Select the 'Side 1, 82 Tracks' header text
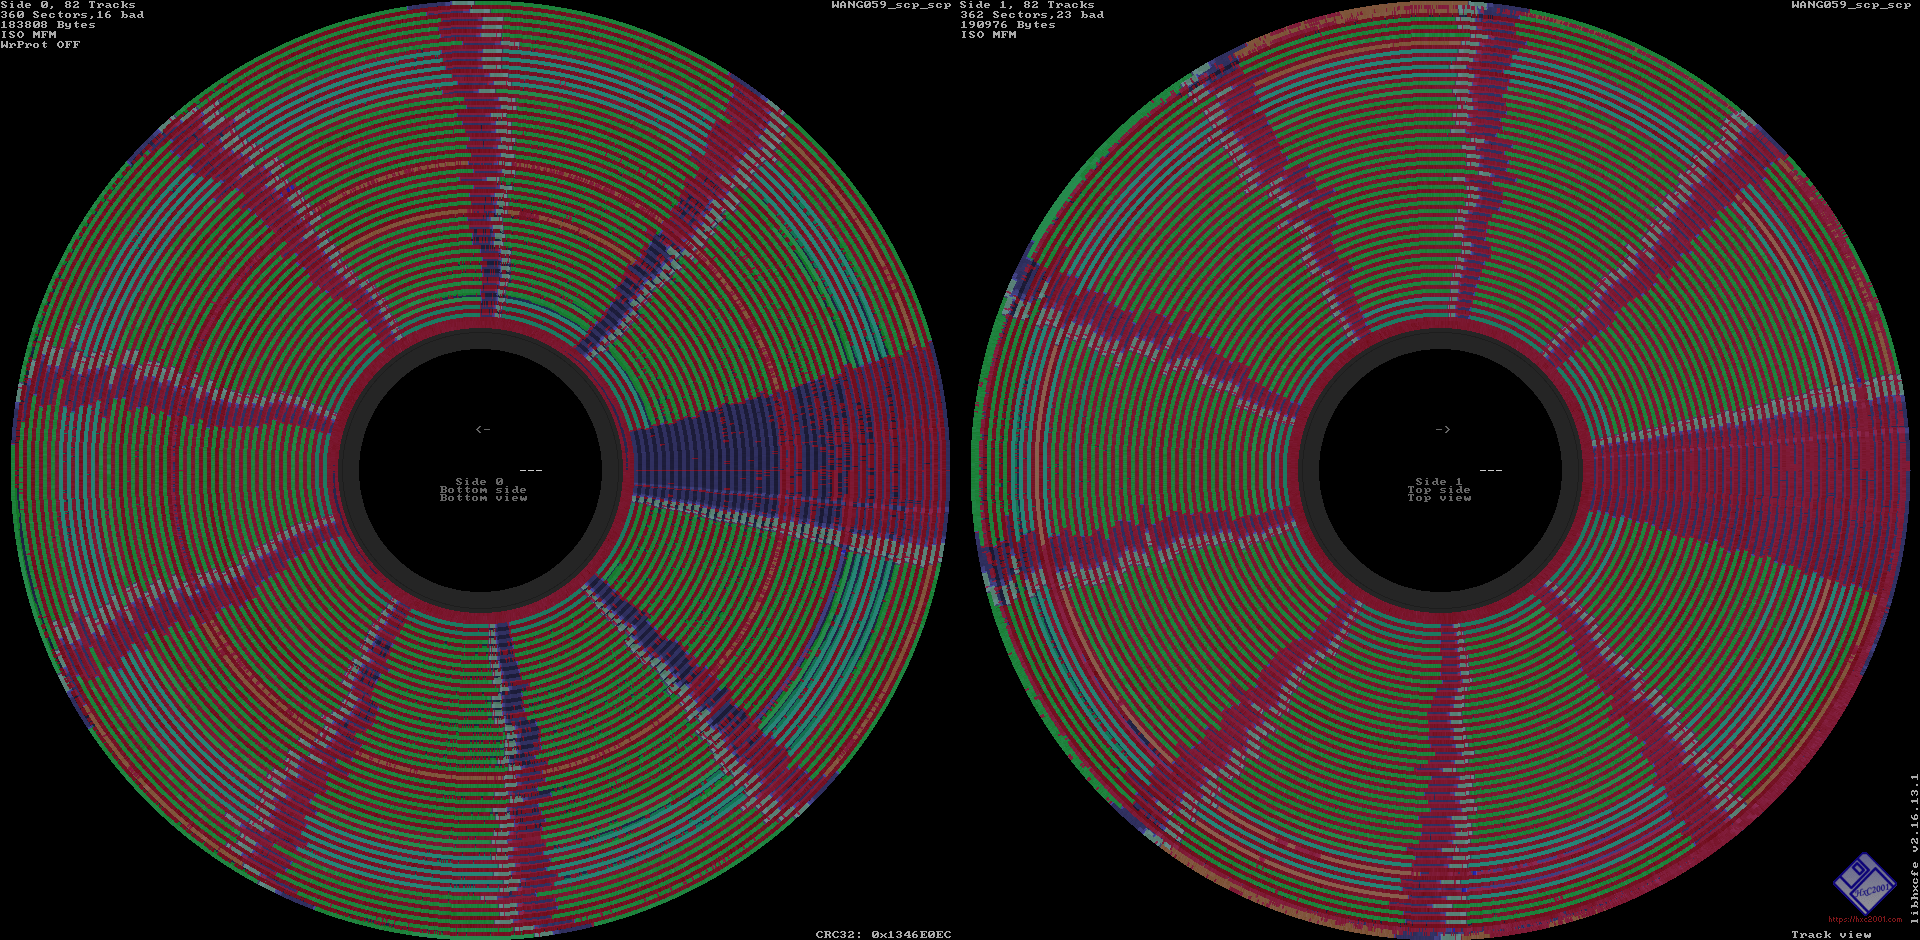This screenshot has height=940, width=1920. 1028,5
